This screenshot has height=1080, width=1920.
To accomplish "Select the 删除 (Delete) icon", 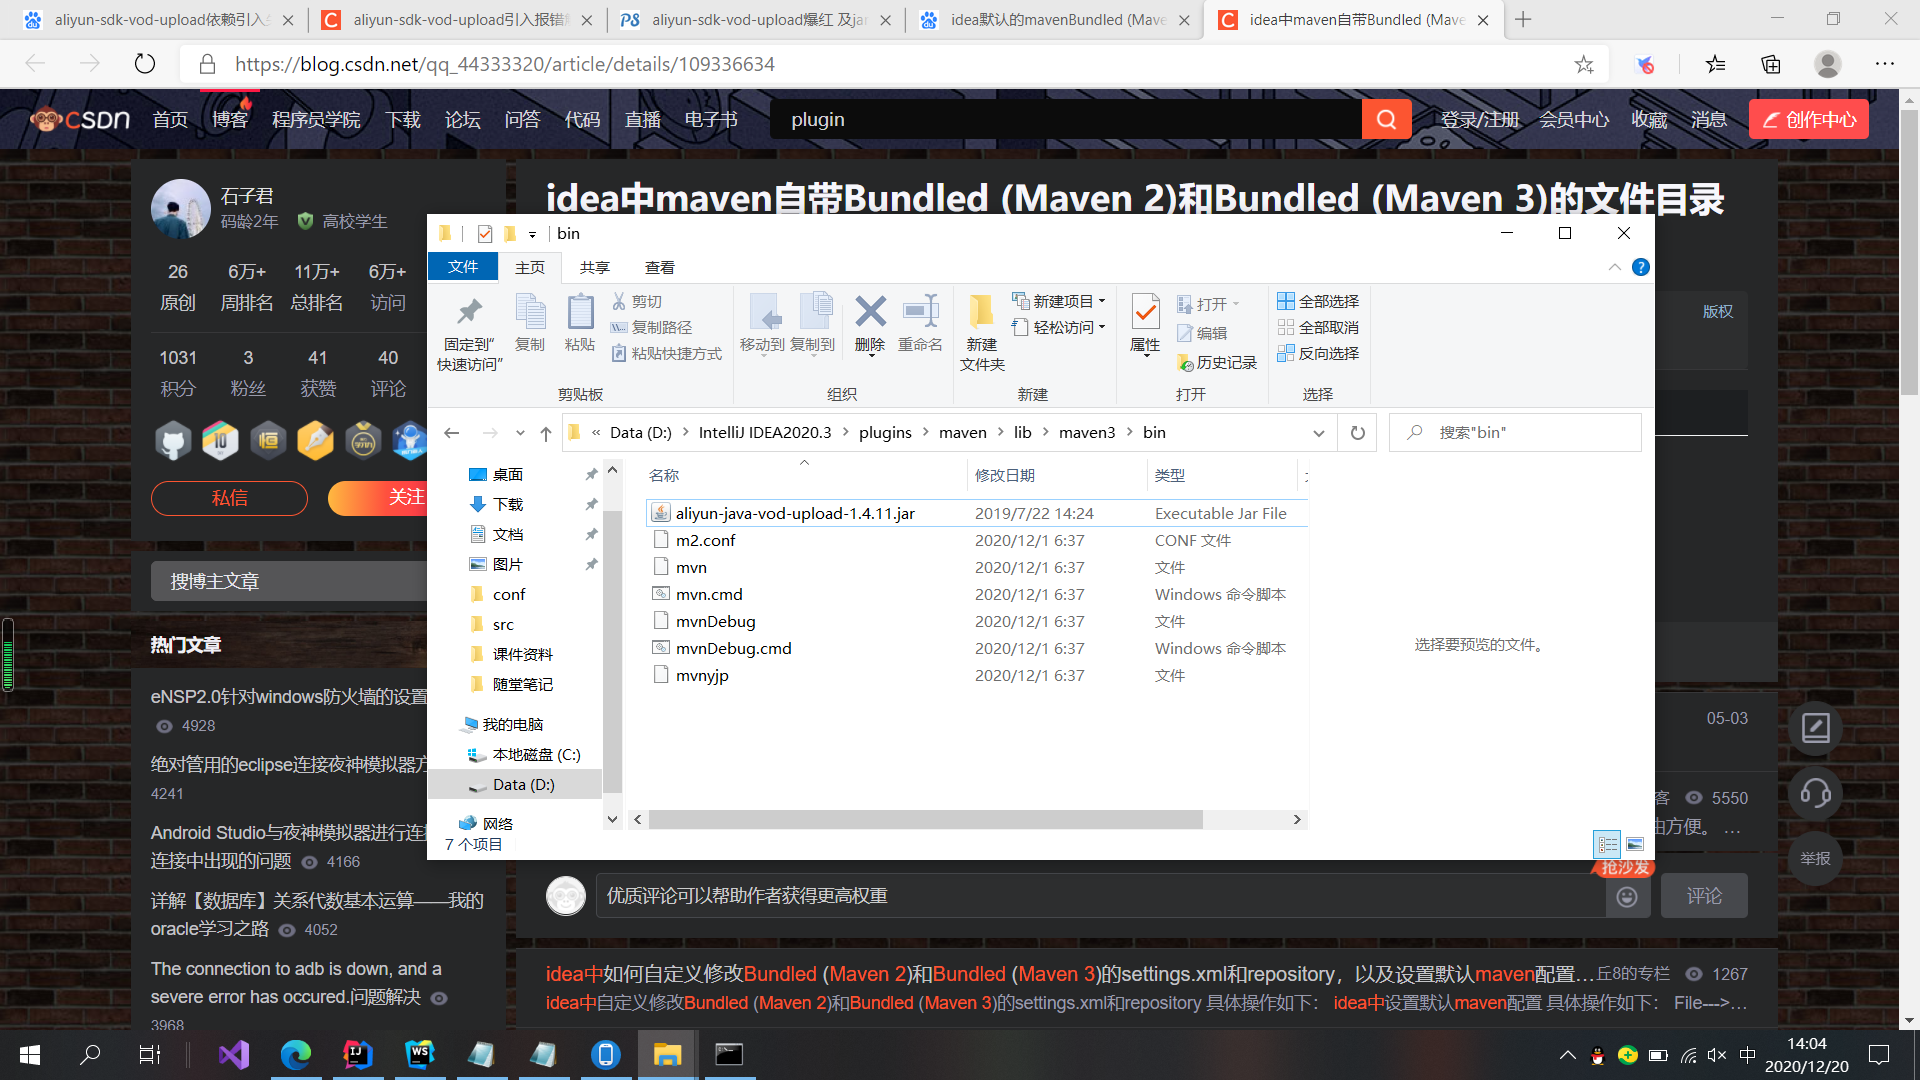I will point(869,322).
